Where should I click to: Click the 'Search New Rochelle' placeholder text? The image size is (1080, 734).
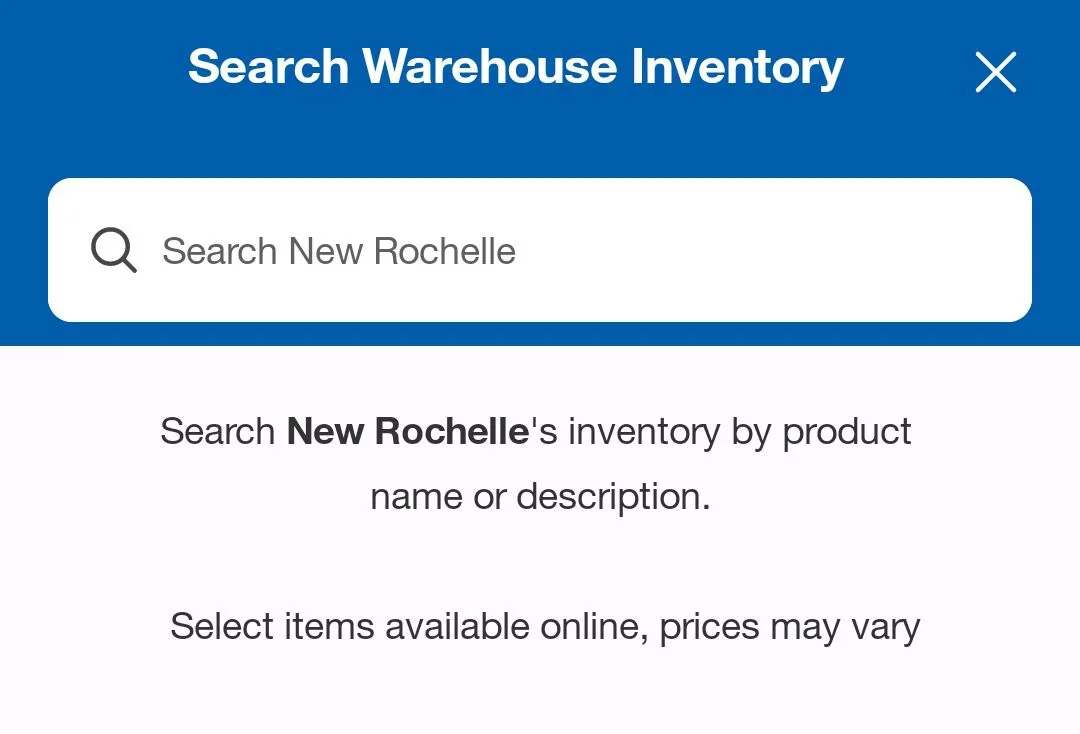pyautogui.click(x=339, y=251)
